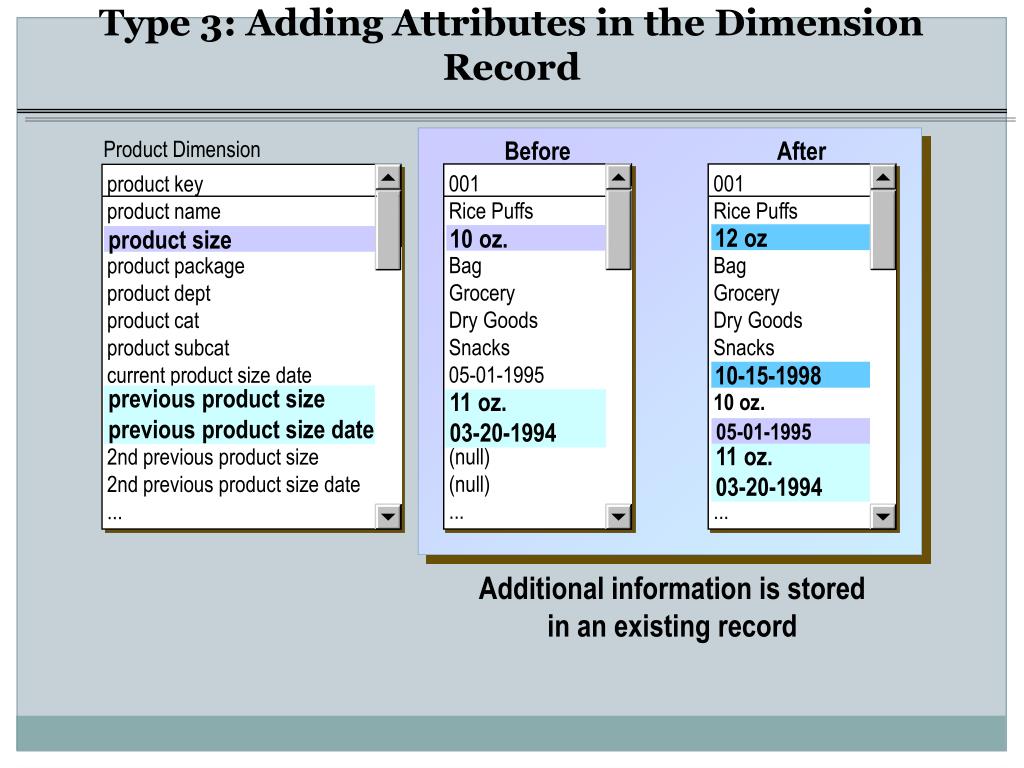Select '2nd previous product size date' row
Screen dimensions: 1024x768
tap(233, 485)
